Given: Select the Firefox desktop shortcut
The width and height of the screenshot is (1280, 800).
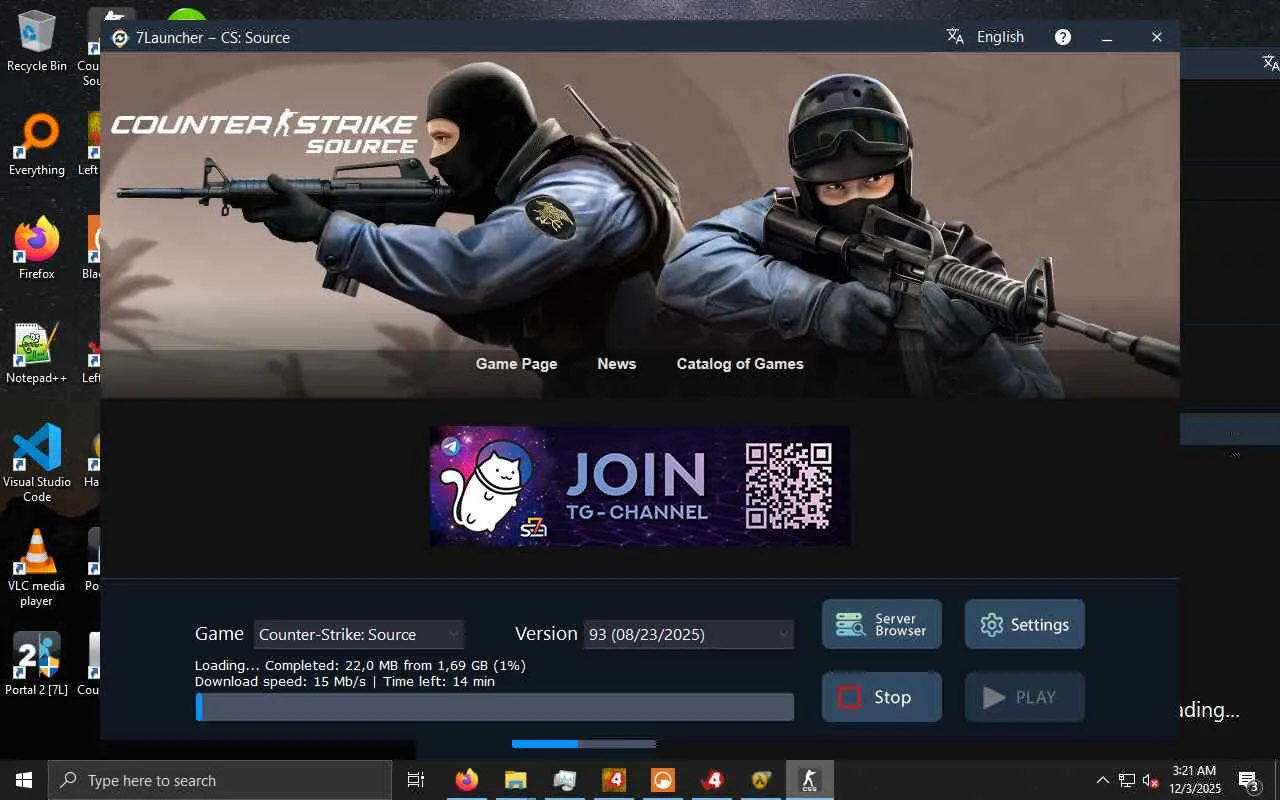Looking at the screenshot, I should click(x=37, y=249).
